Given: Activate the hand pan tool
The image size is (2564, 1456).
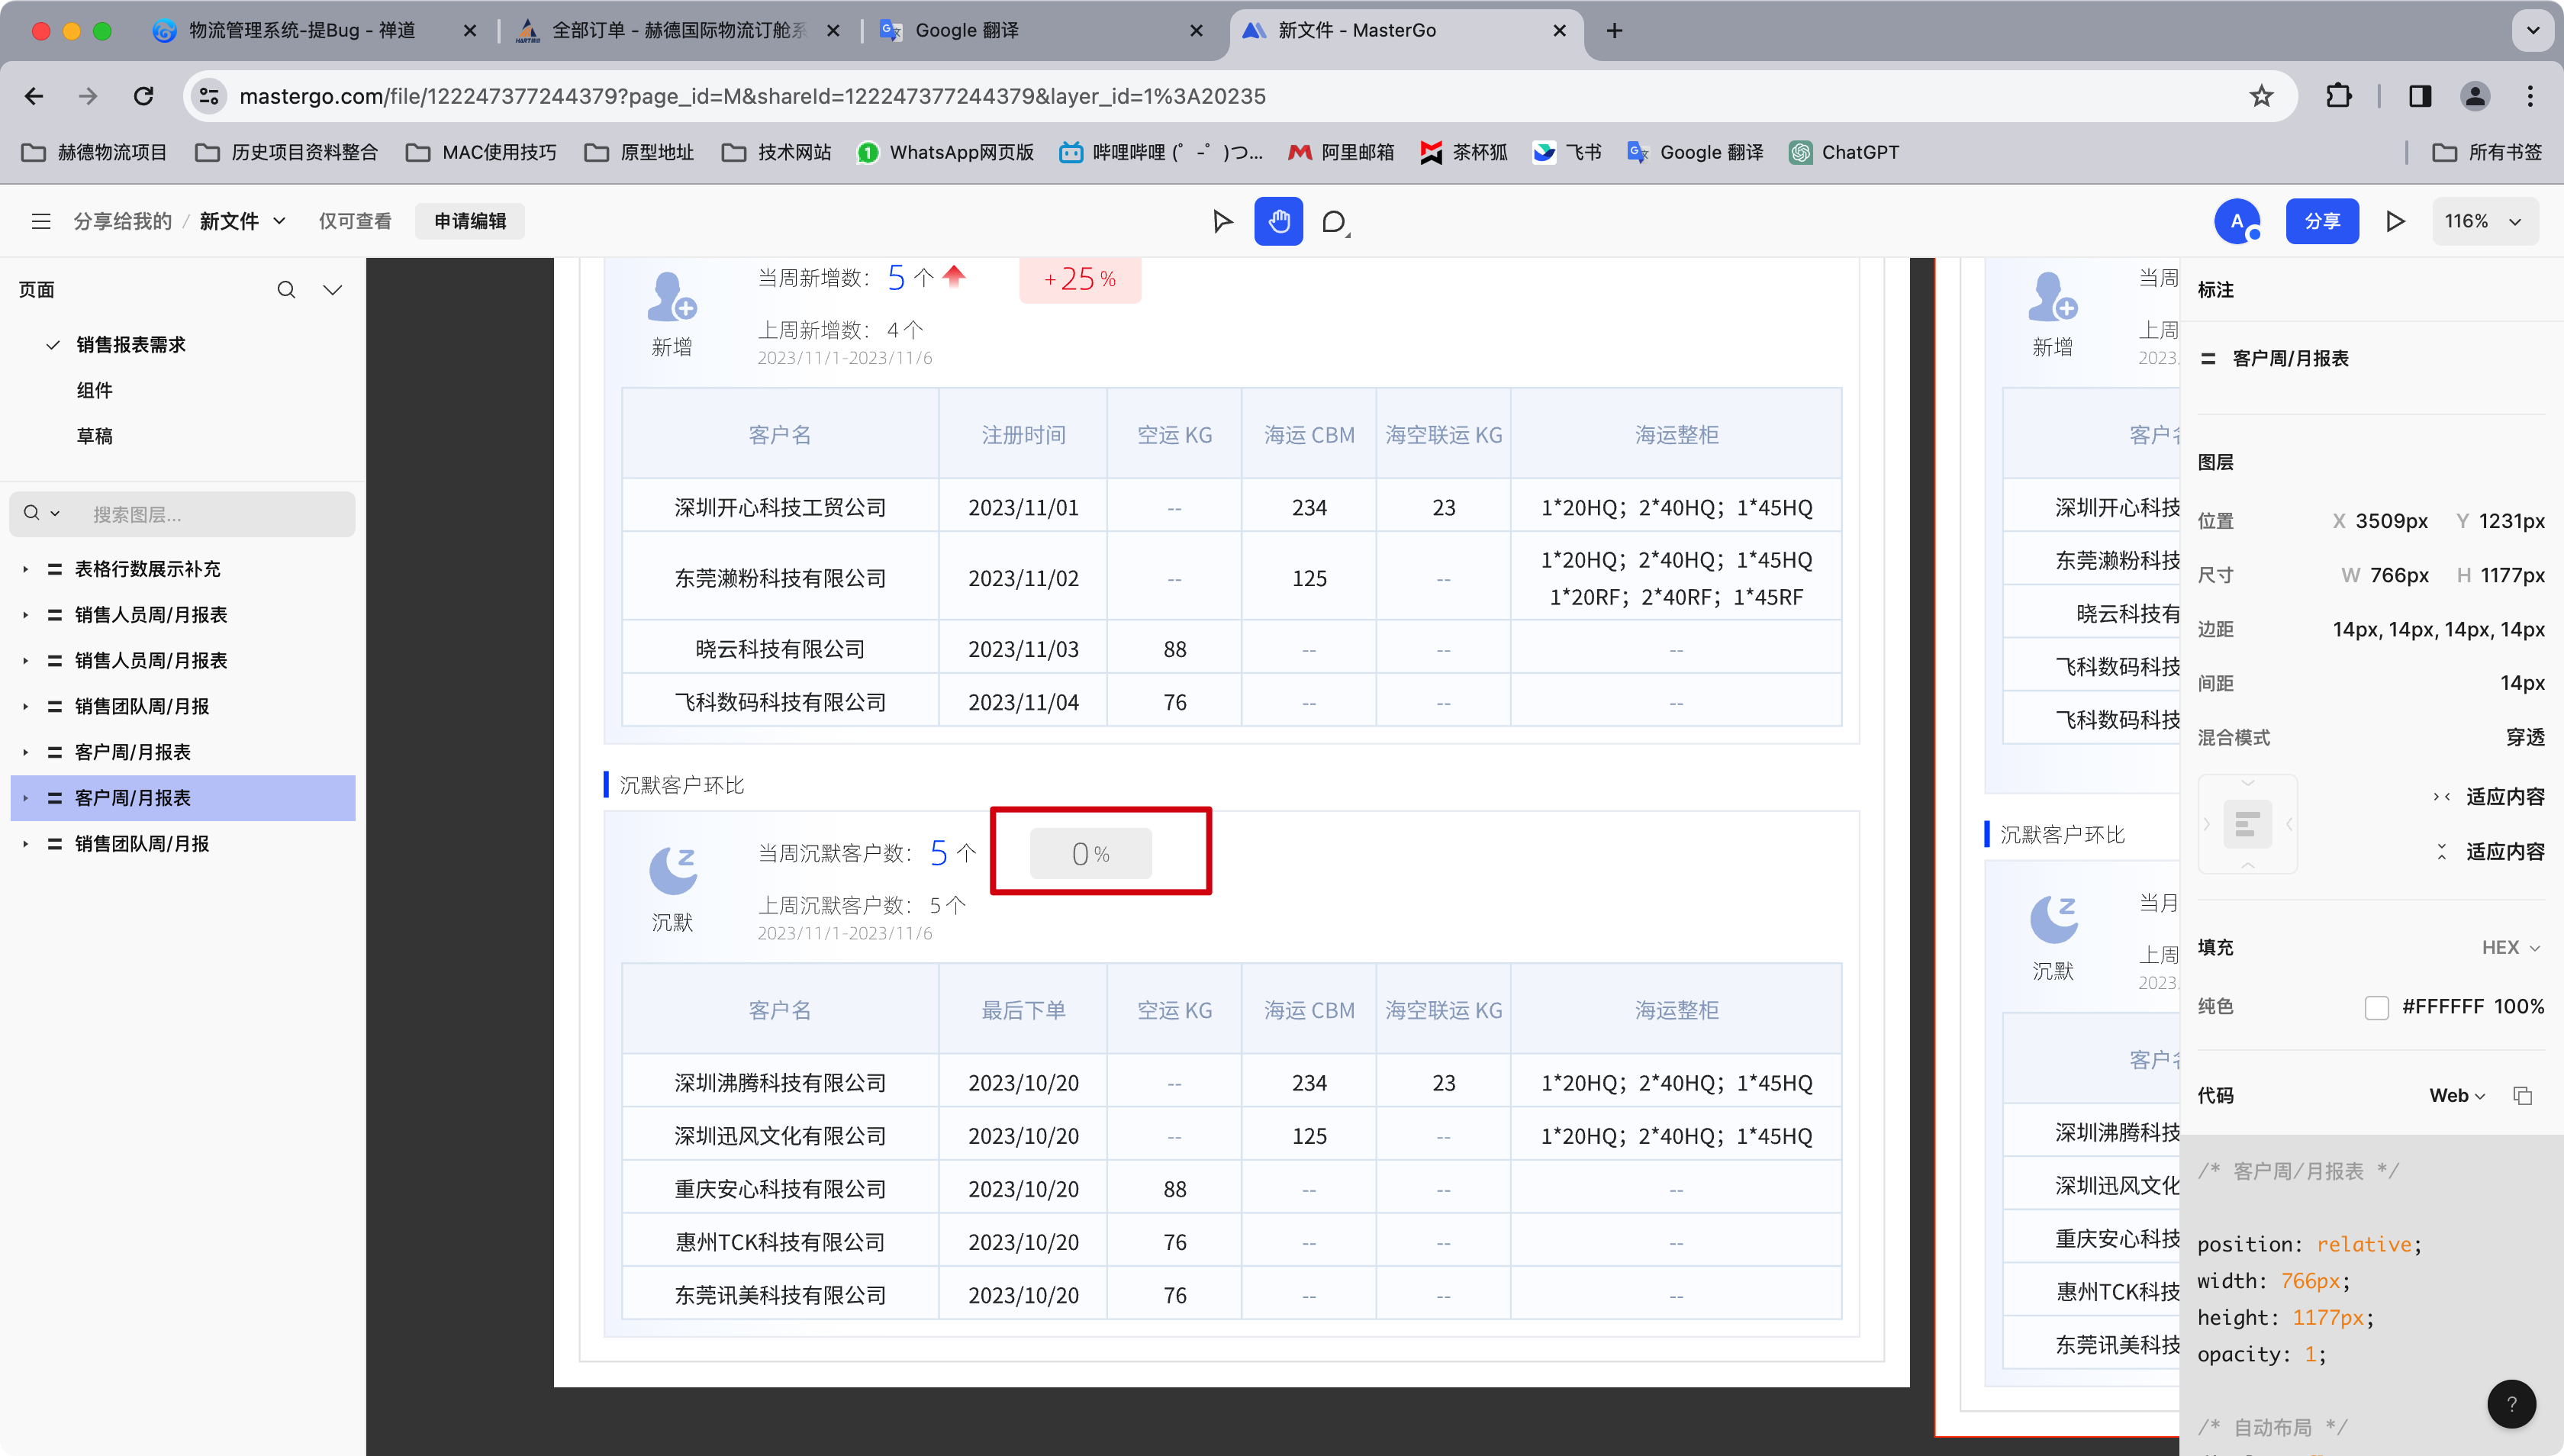Looking at the screenshot, I should [1278, 221].
